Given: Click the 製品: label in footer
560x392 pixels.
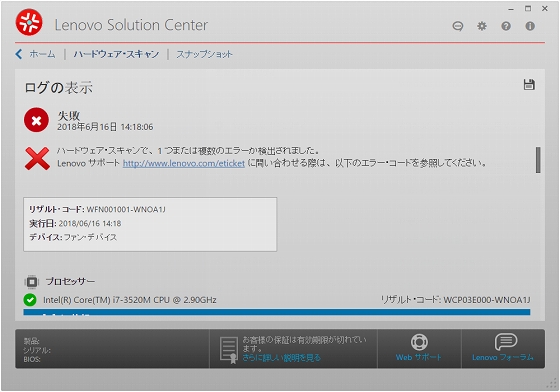Looking at the screenshot, I should [31, 341].
